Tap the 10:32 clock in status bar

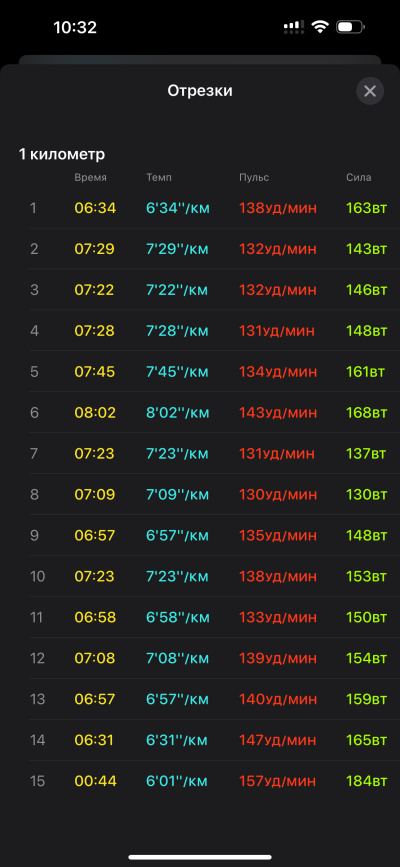[75, 28]
